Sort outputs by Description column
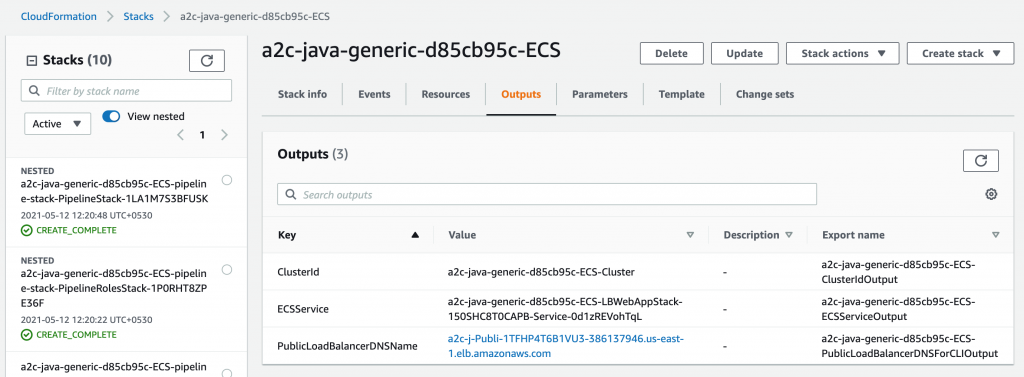1024x377 pixels. [788, 235]
